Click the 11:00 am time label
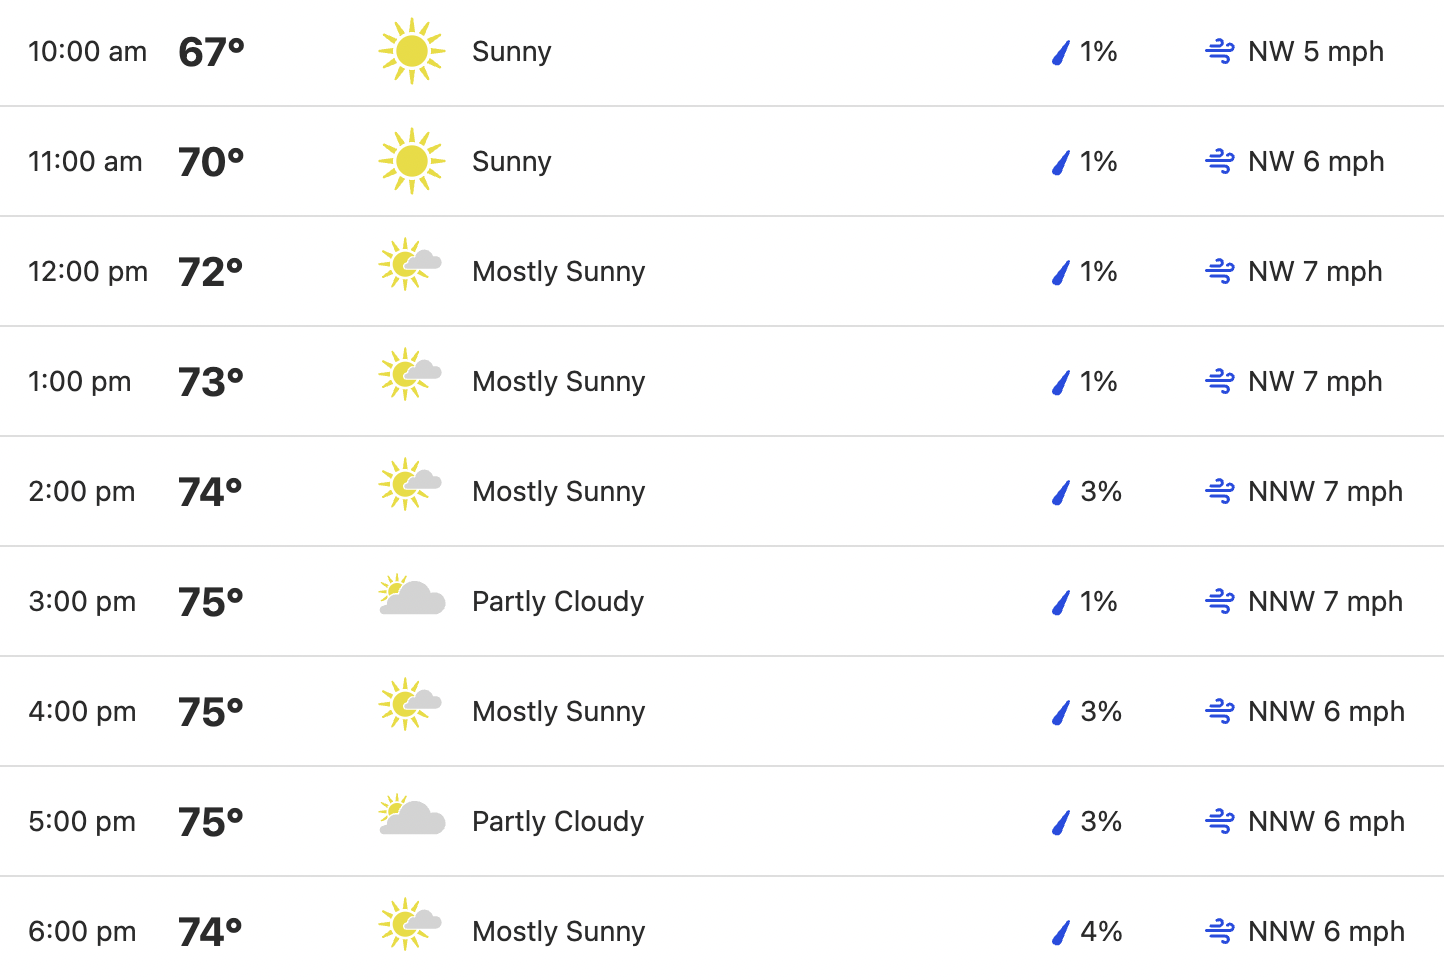This screenshot has height=980, width=1444. tap(85, 161)
